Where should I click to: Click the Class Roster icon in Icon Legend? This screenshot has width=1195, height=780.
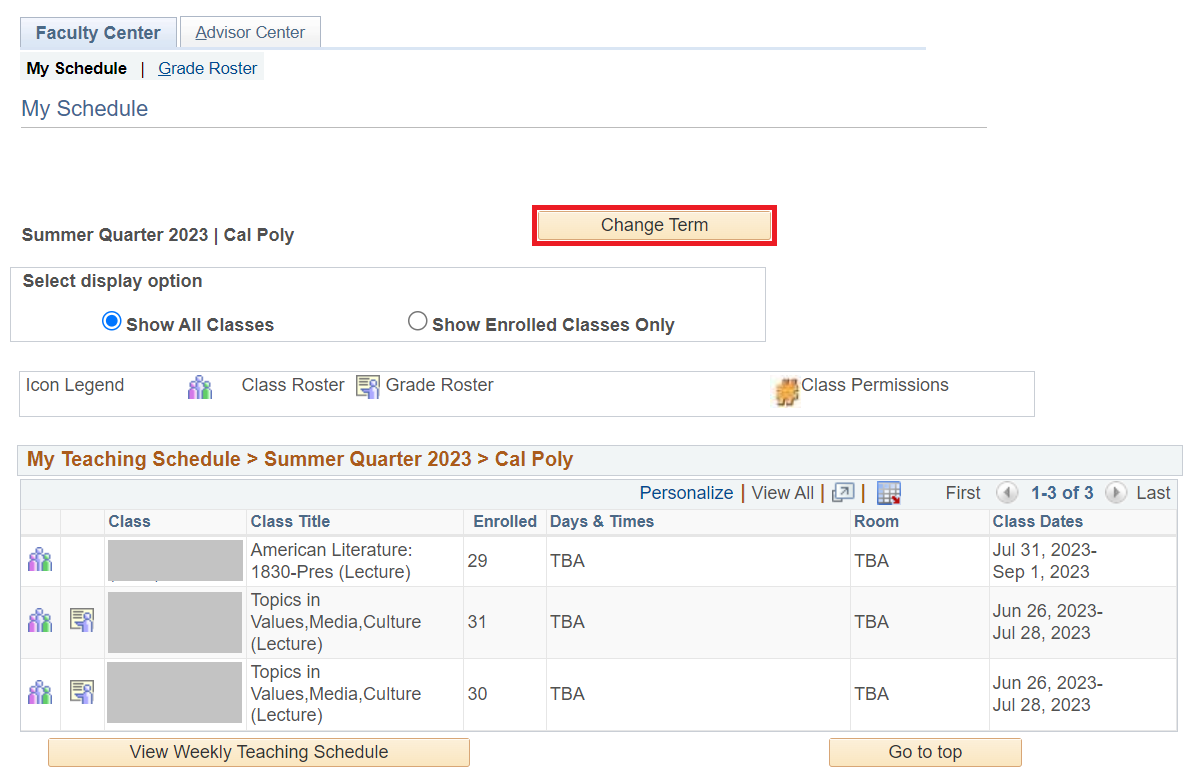[200, 386]
